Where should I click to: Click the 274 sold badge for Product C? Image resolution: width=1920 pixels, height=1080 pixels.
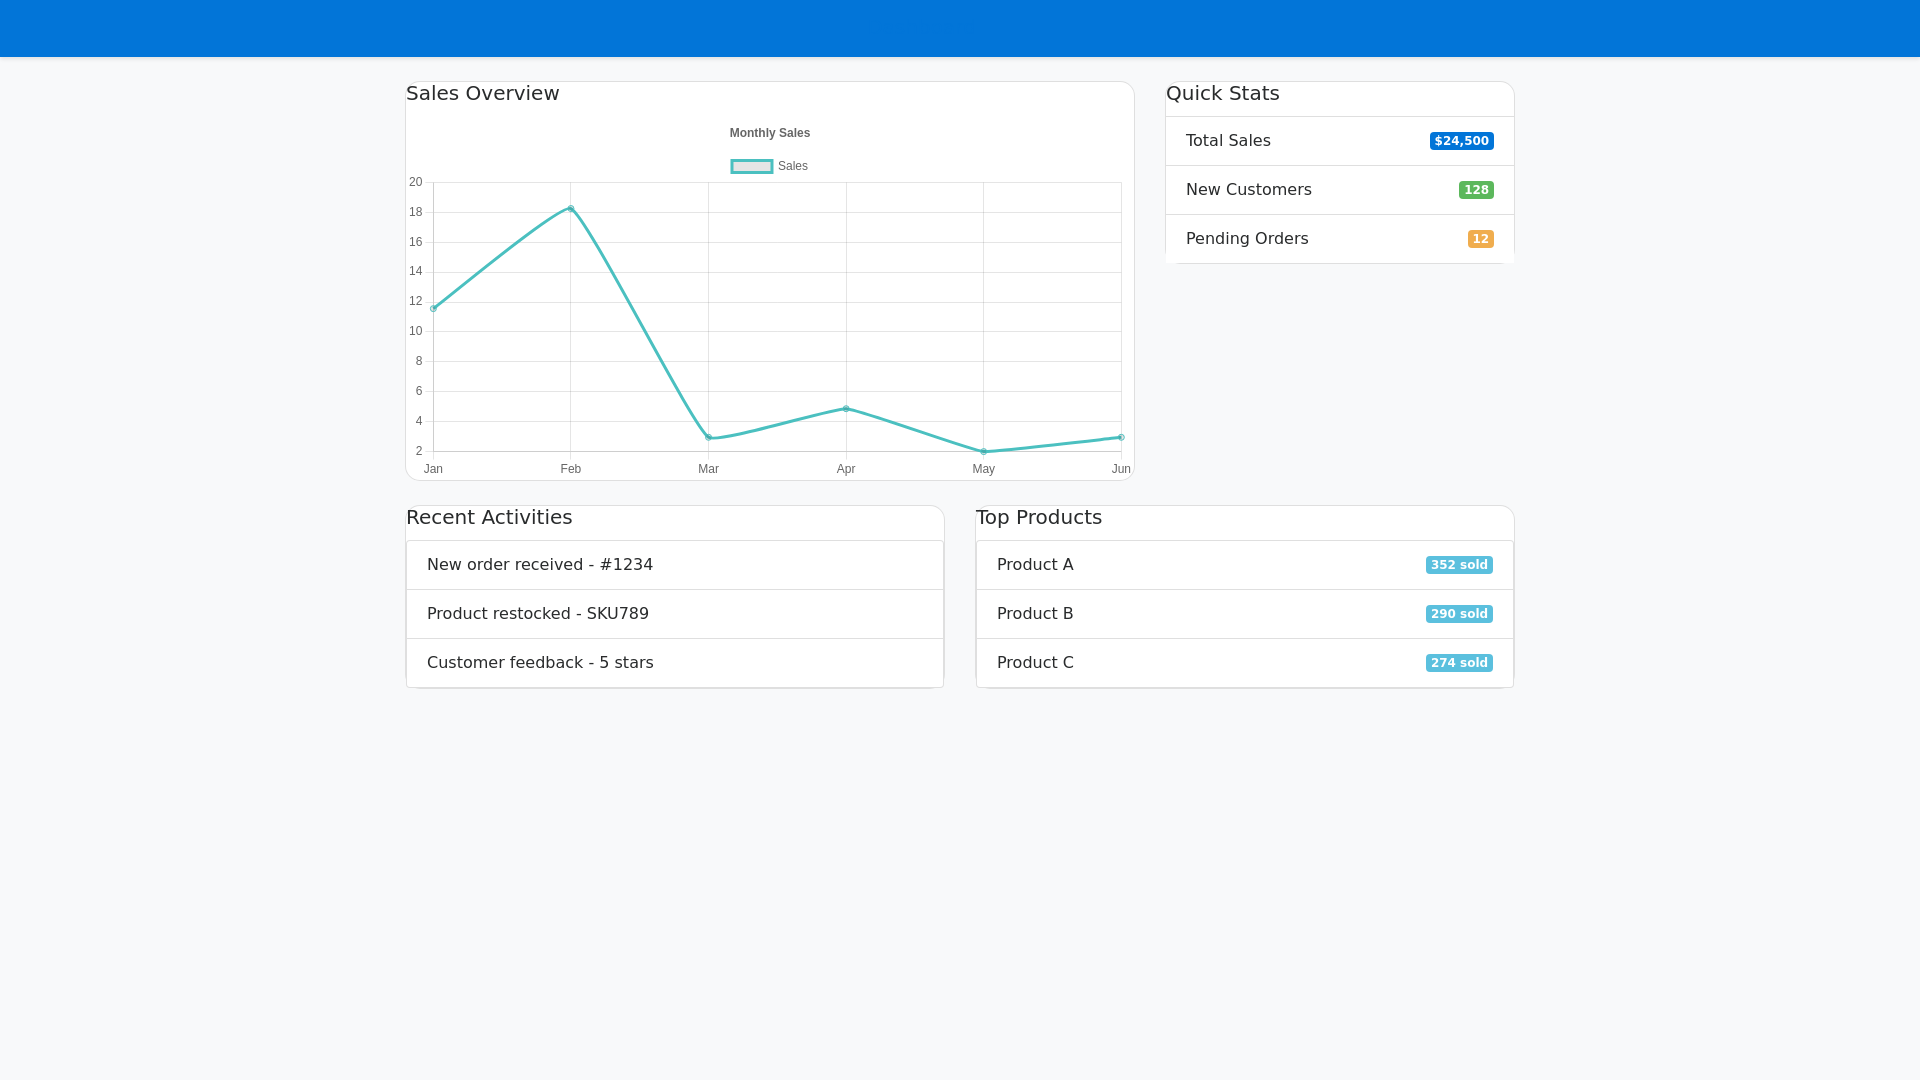coord(1459,662)
